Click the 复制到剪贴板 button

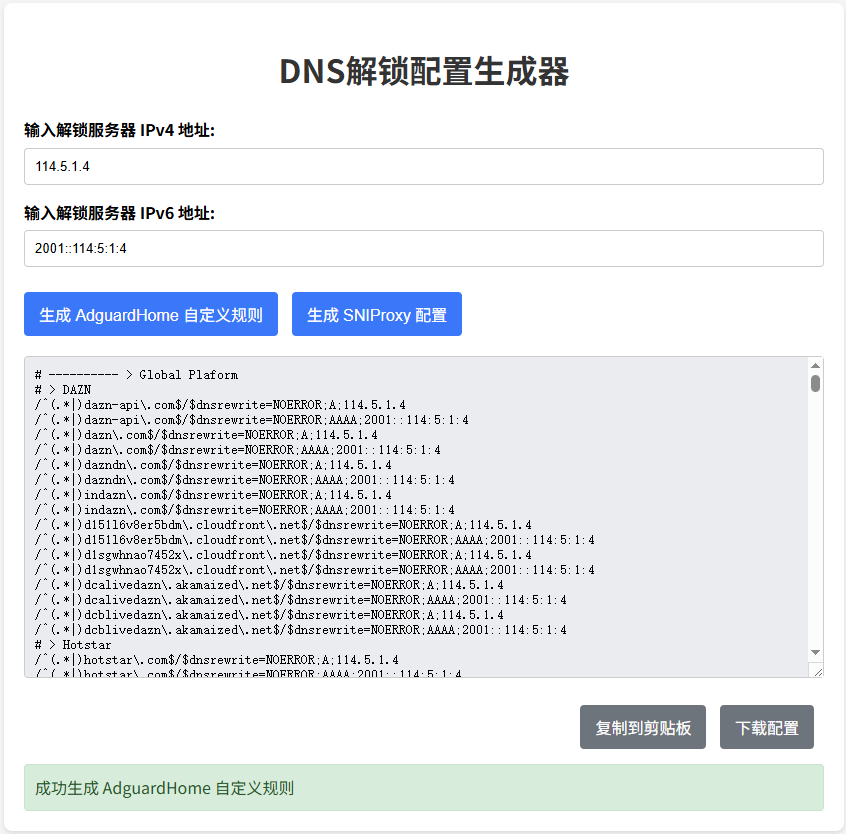click(643, 728)
